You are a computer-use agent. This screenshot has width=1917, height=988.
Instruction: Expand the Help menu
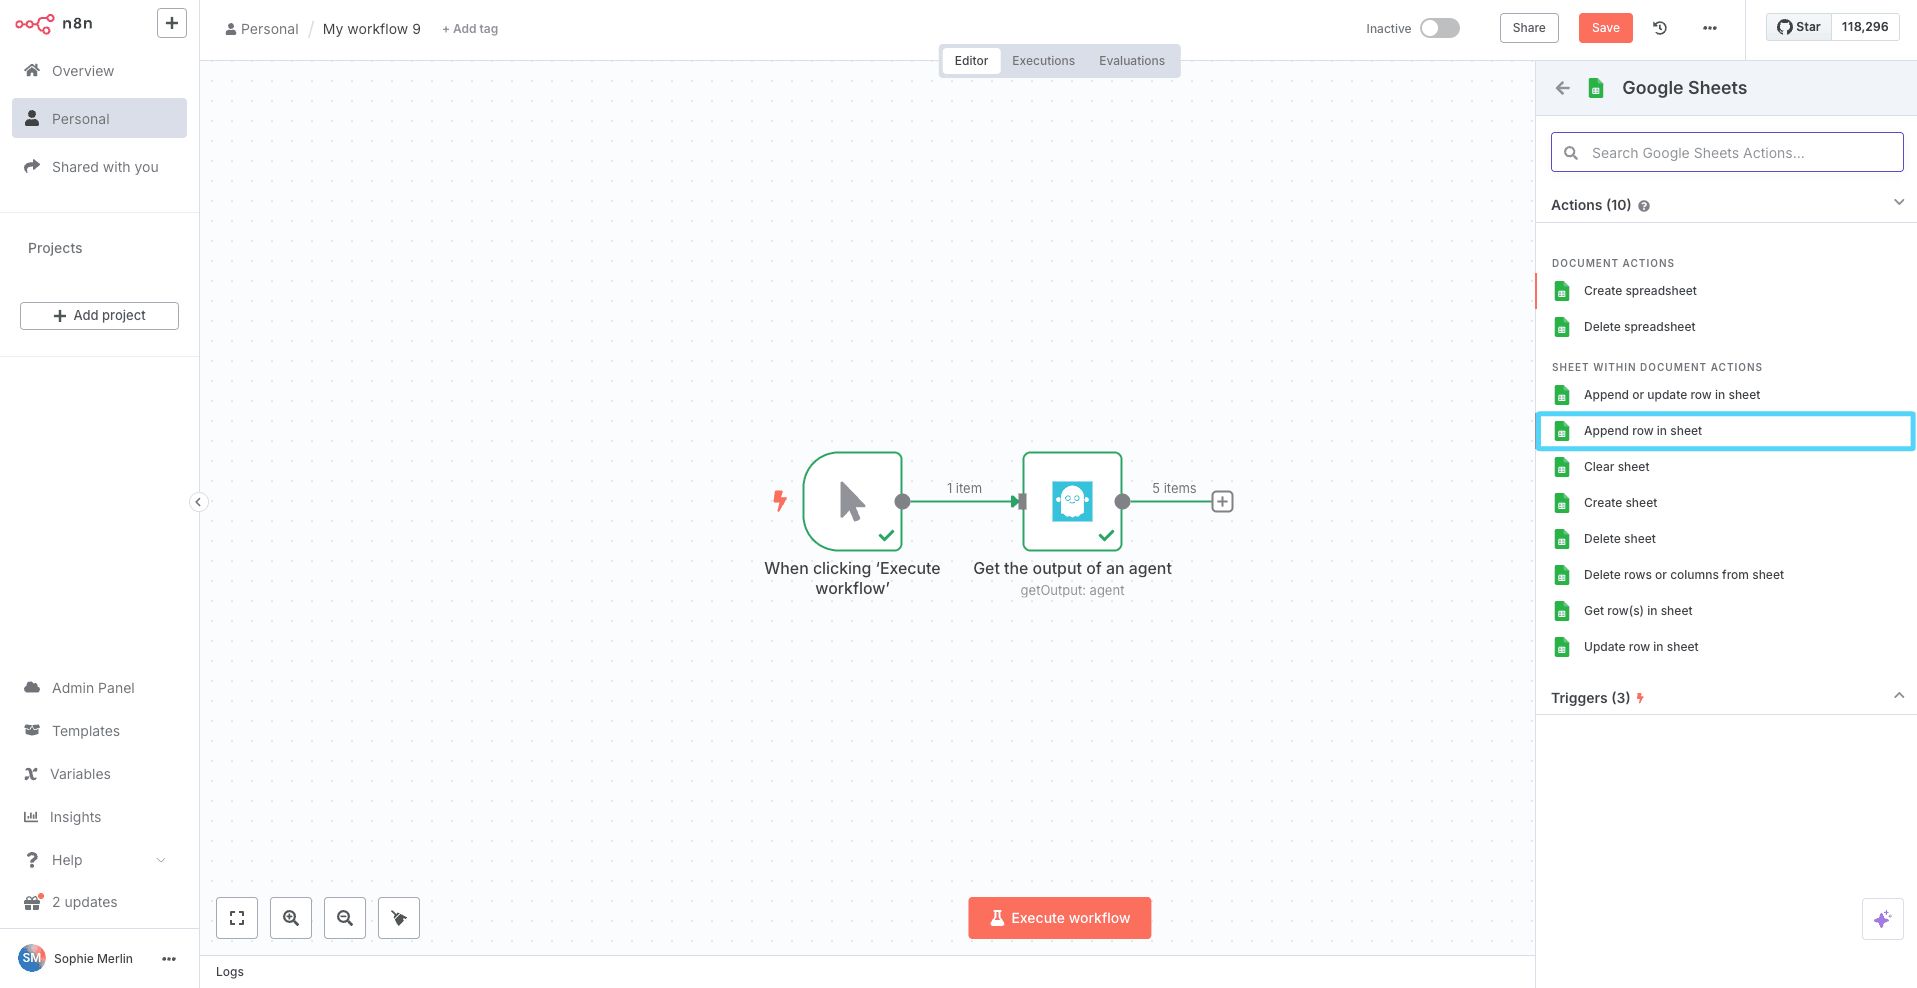click(99, 860)
